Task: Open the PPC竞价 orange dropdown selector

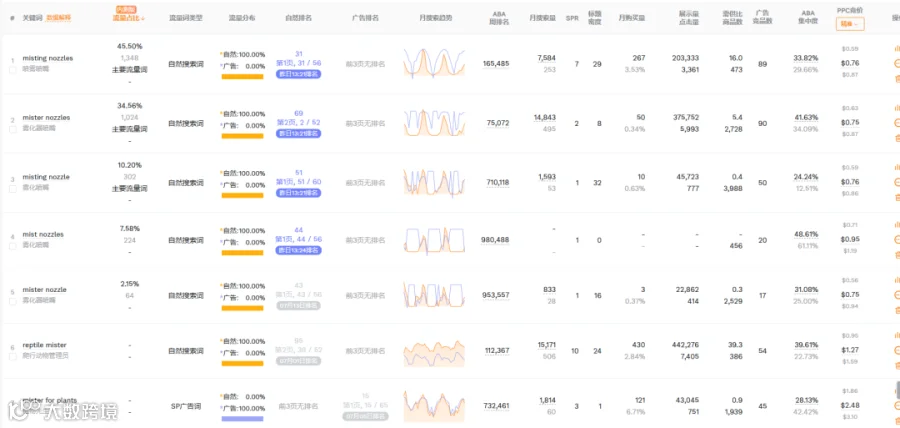Action: point(849,24)
